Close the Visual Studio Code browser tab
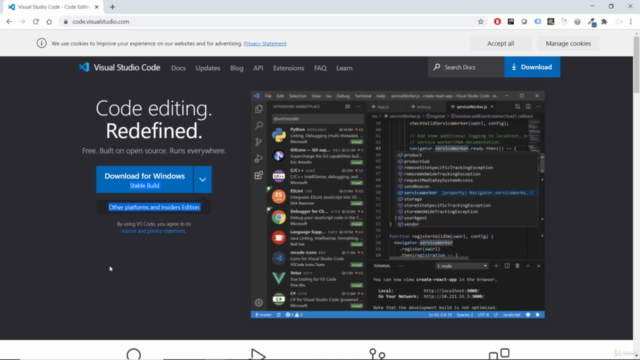This screenshot has height=360, width=640. coord(97,7)
